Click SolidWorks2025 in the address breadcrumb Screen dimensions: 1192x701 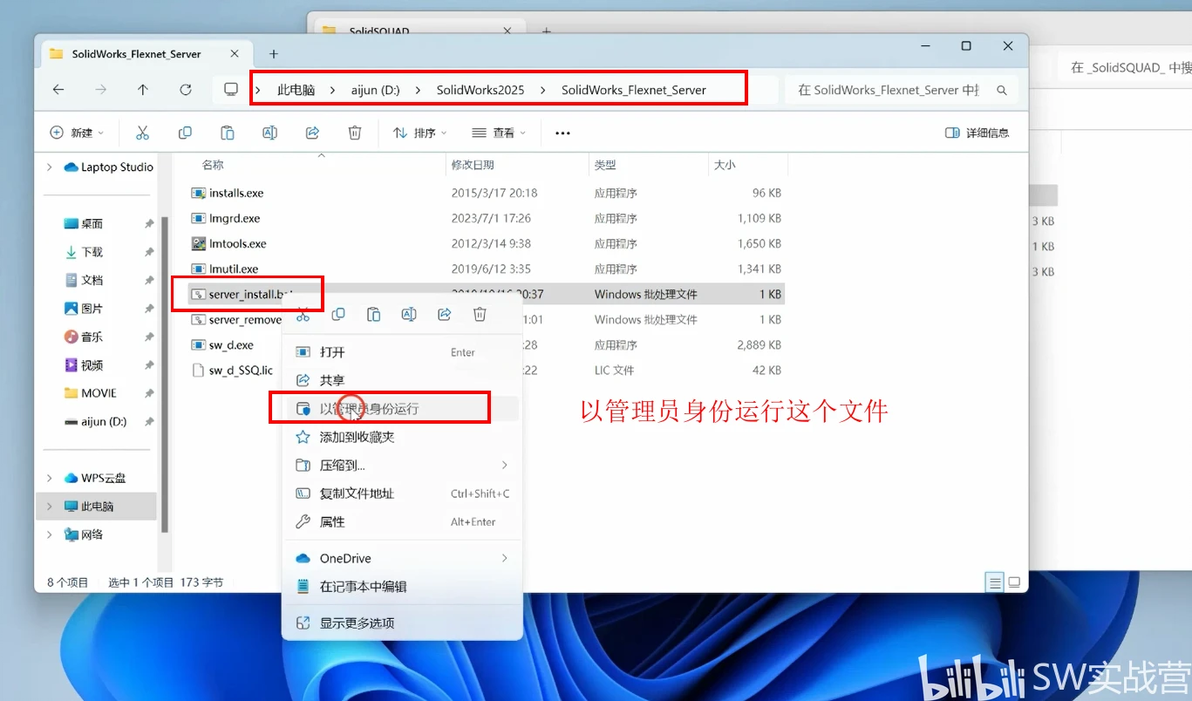(x=480, y=90)
